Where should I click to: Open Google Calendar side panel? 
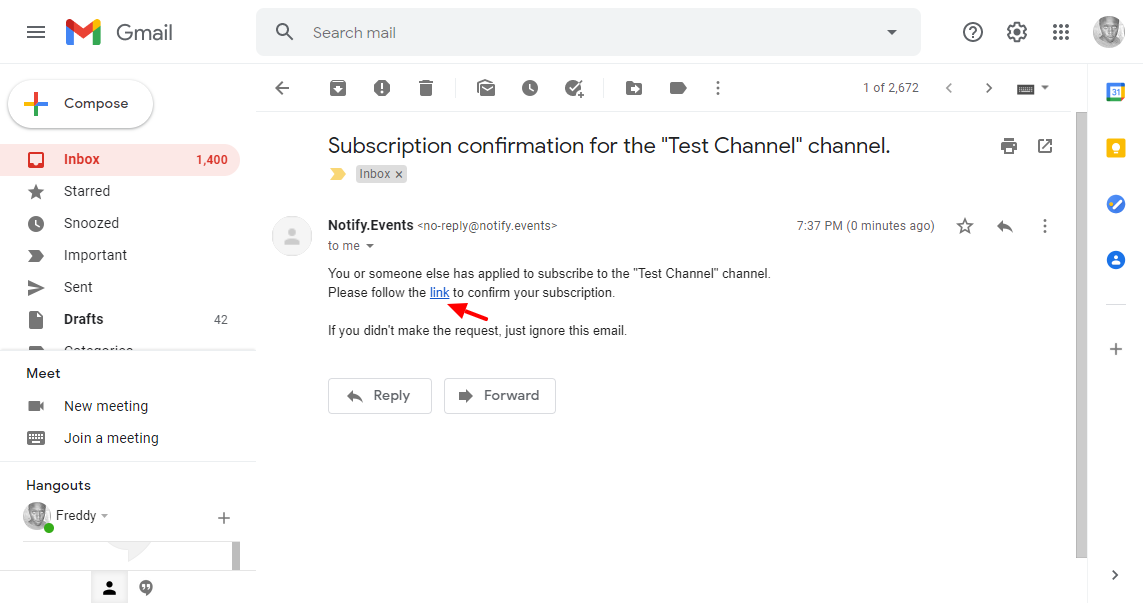pos(1115,92)
